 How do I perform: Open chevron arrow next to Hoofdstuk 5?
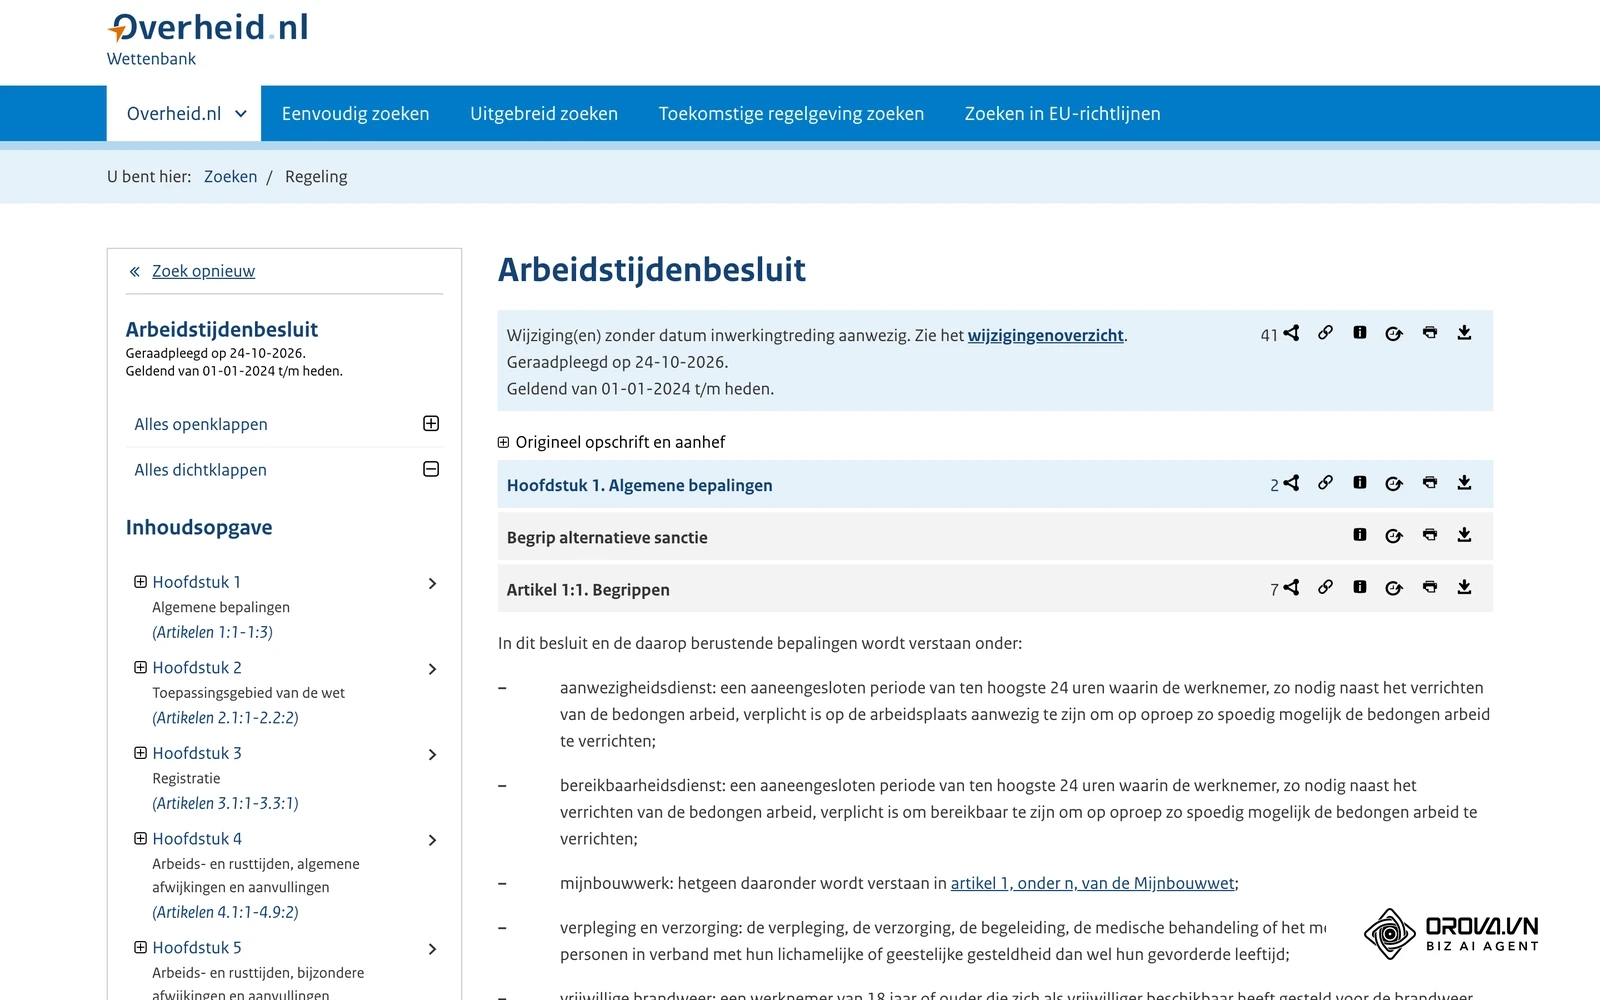pos(432,949)
